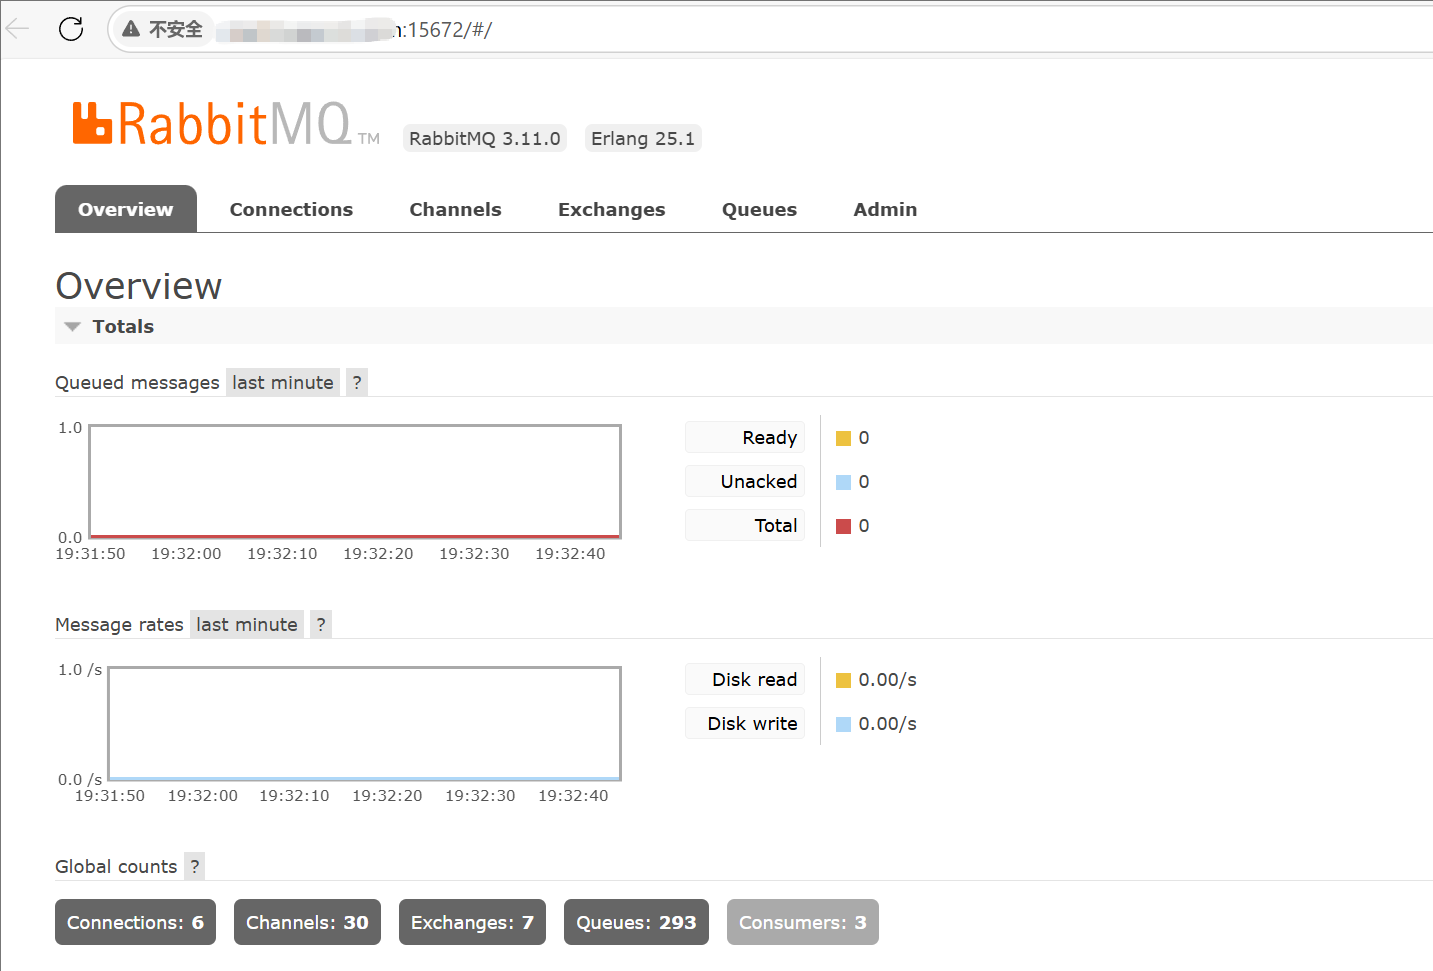Click the Overview page heading
This screenshot has height=971, width=1433.
pos(139,286)
